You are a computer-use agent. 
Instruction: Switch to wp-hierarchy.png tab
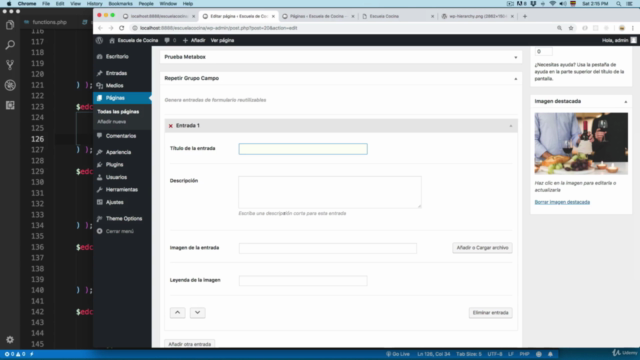pyautogui.click(x=478, y=16)
